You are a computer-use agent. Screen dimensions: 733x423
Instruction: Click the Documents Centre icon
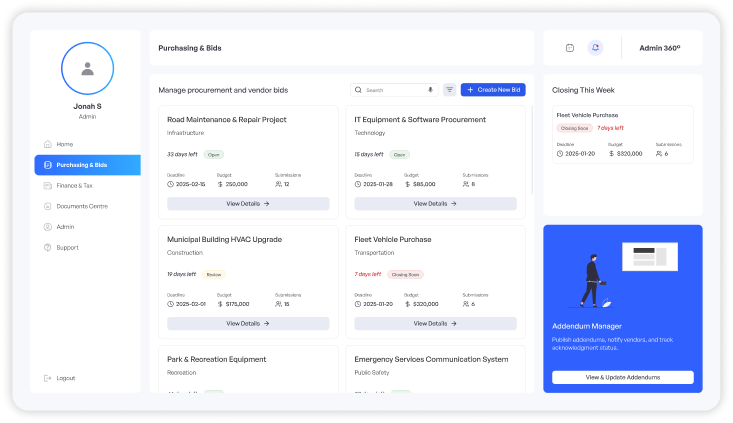coord(47,206)
